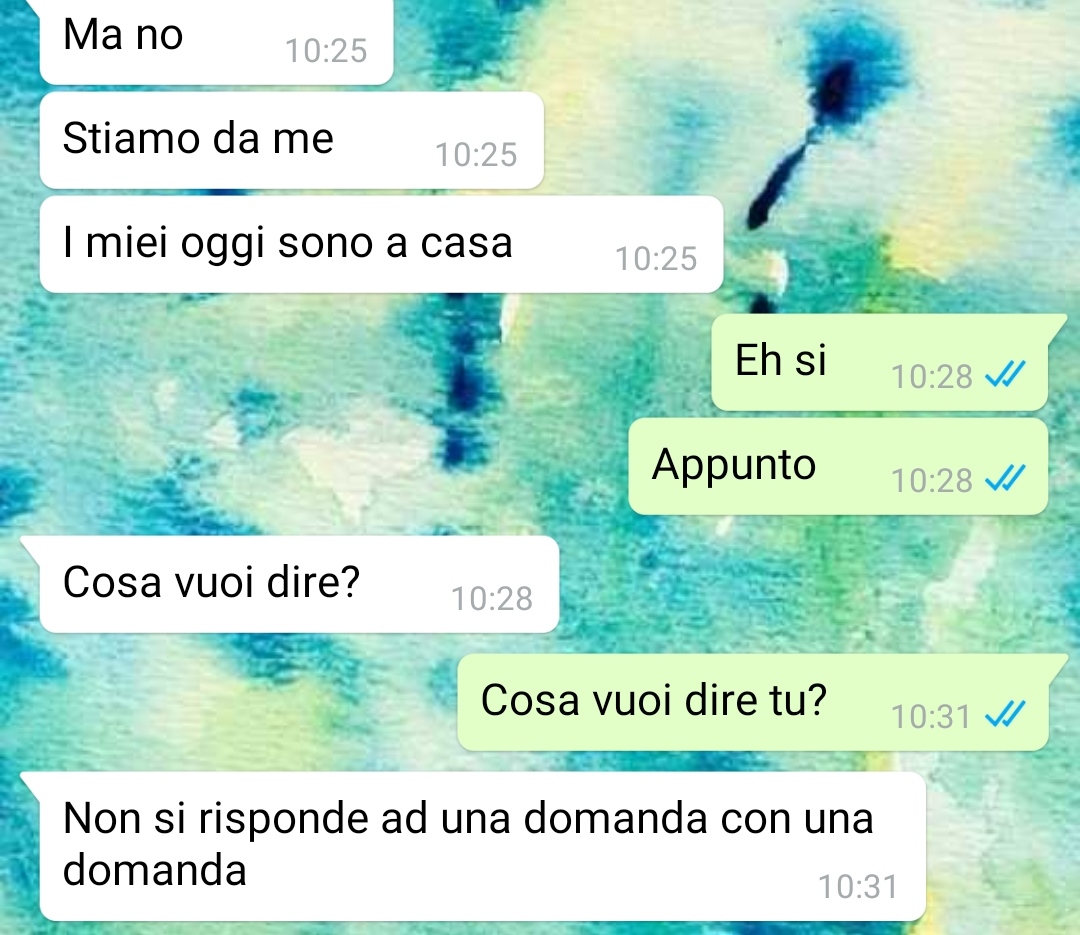Select the 'Stiamo da me' message

[x=292, y=141]
